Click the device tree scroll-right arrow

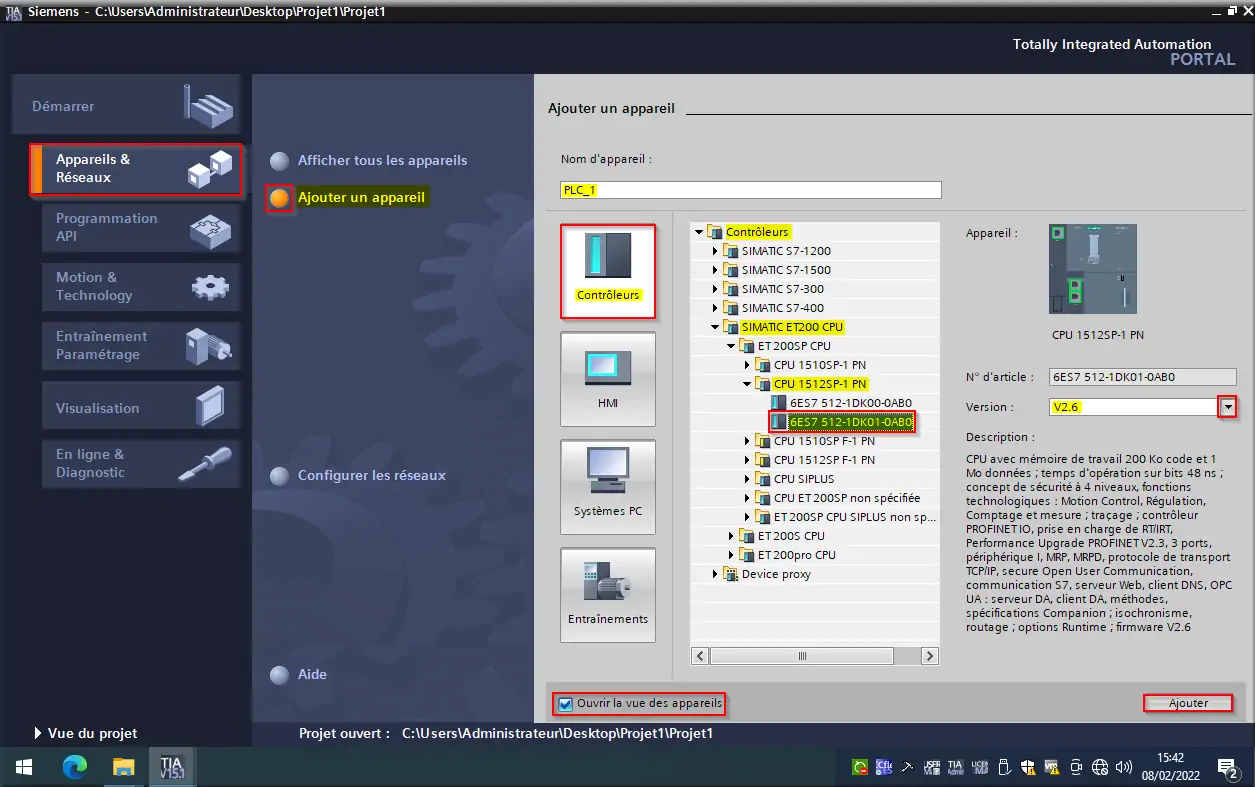pos(930,656)
